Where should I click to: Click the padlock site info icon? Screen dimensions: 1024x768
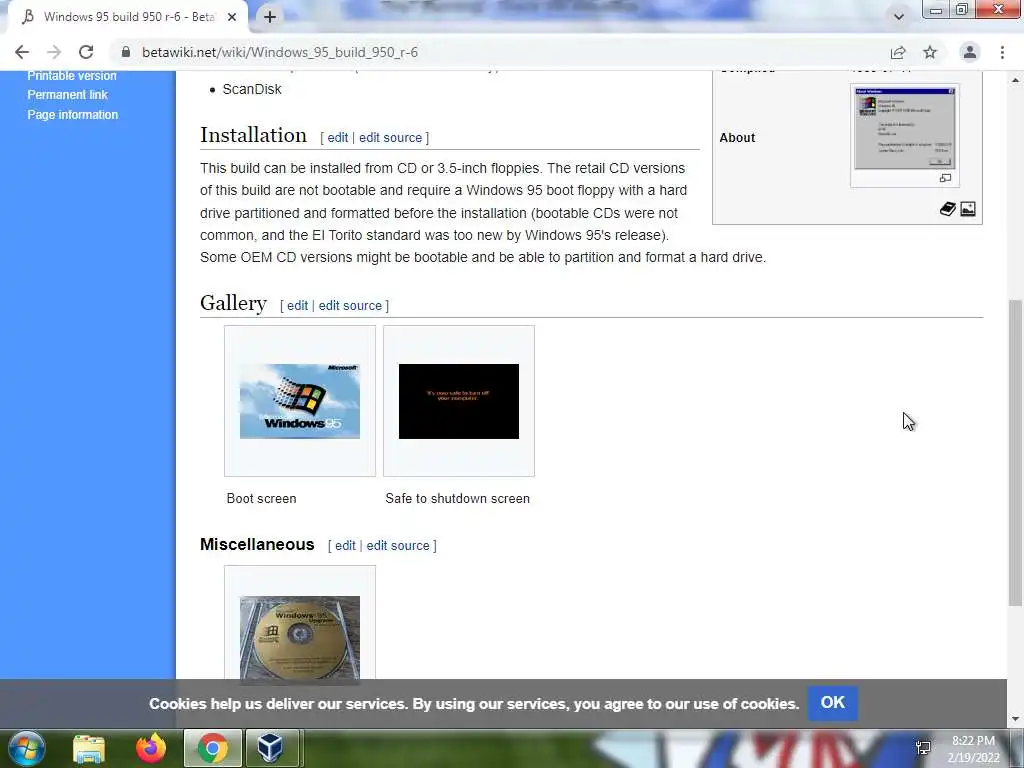(126, 52)
